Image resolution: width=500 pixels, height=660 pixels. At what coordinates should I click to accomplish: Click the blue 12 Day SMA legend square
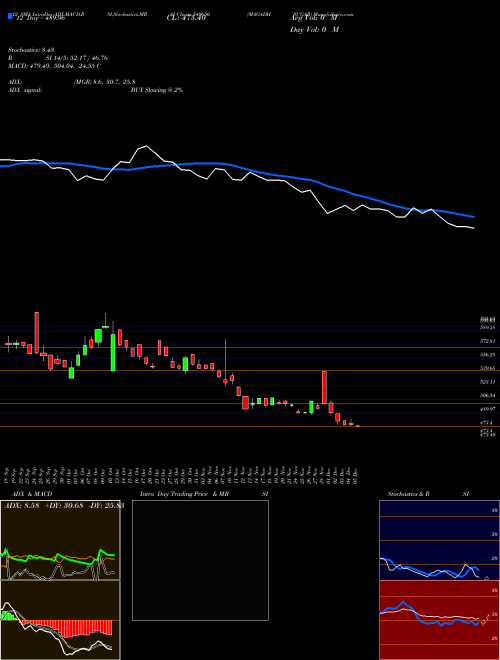(x=10, y=16)
